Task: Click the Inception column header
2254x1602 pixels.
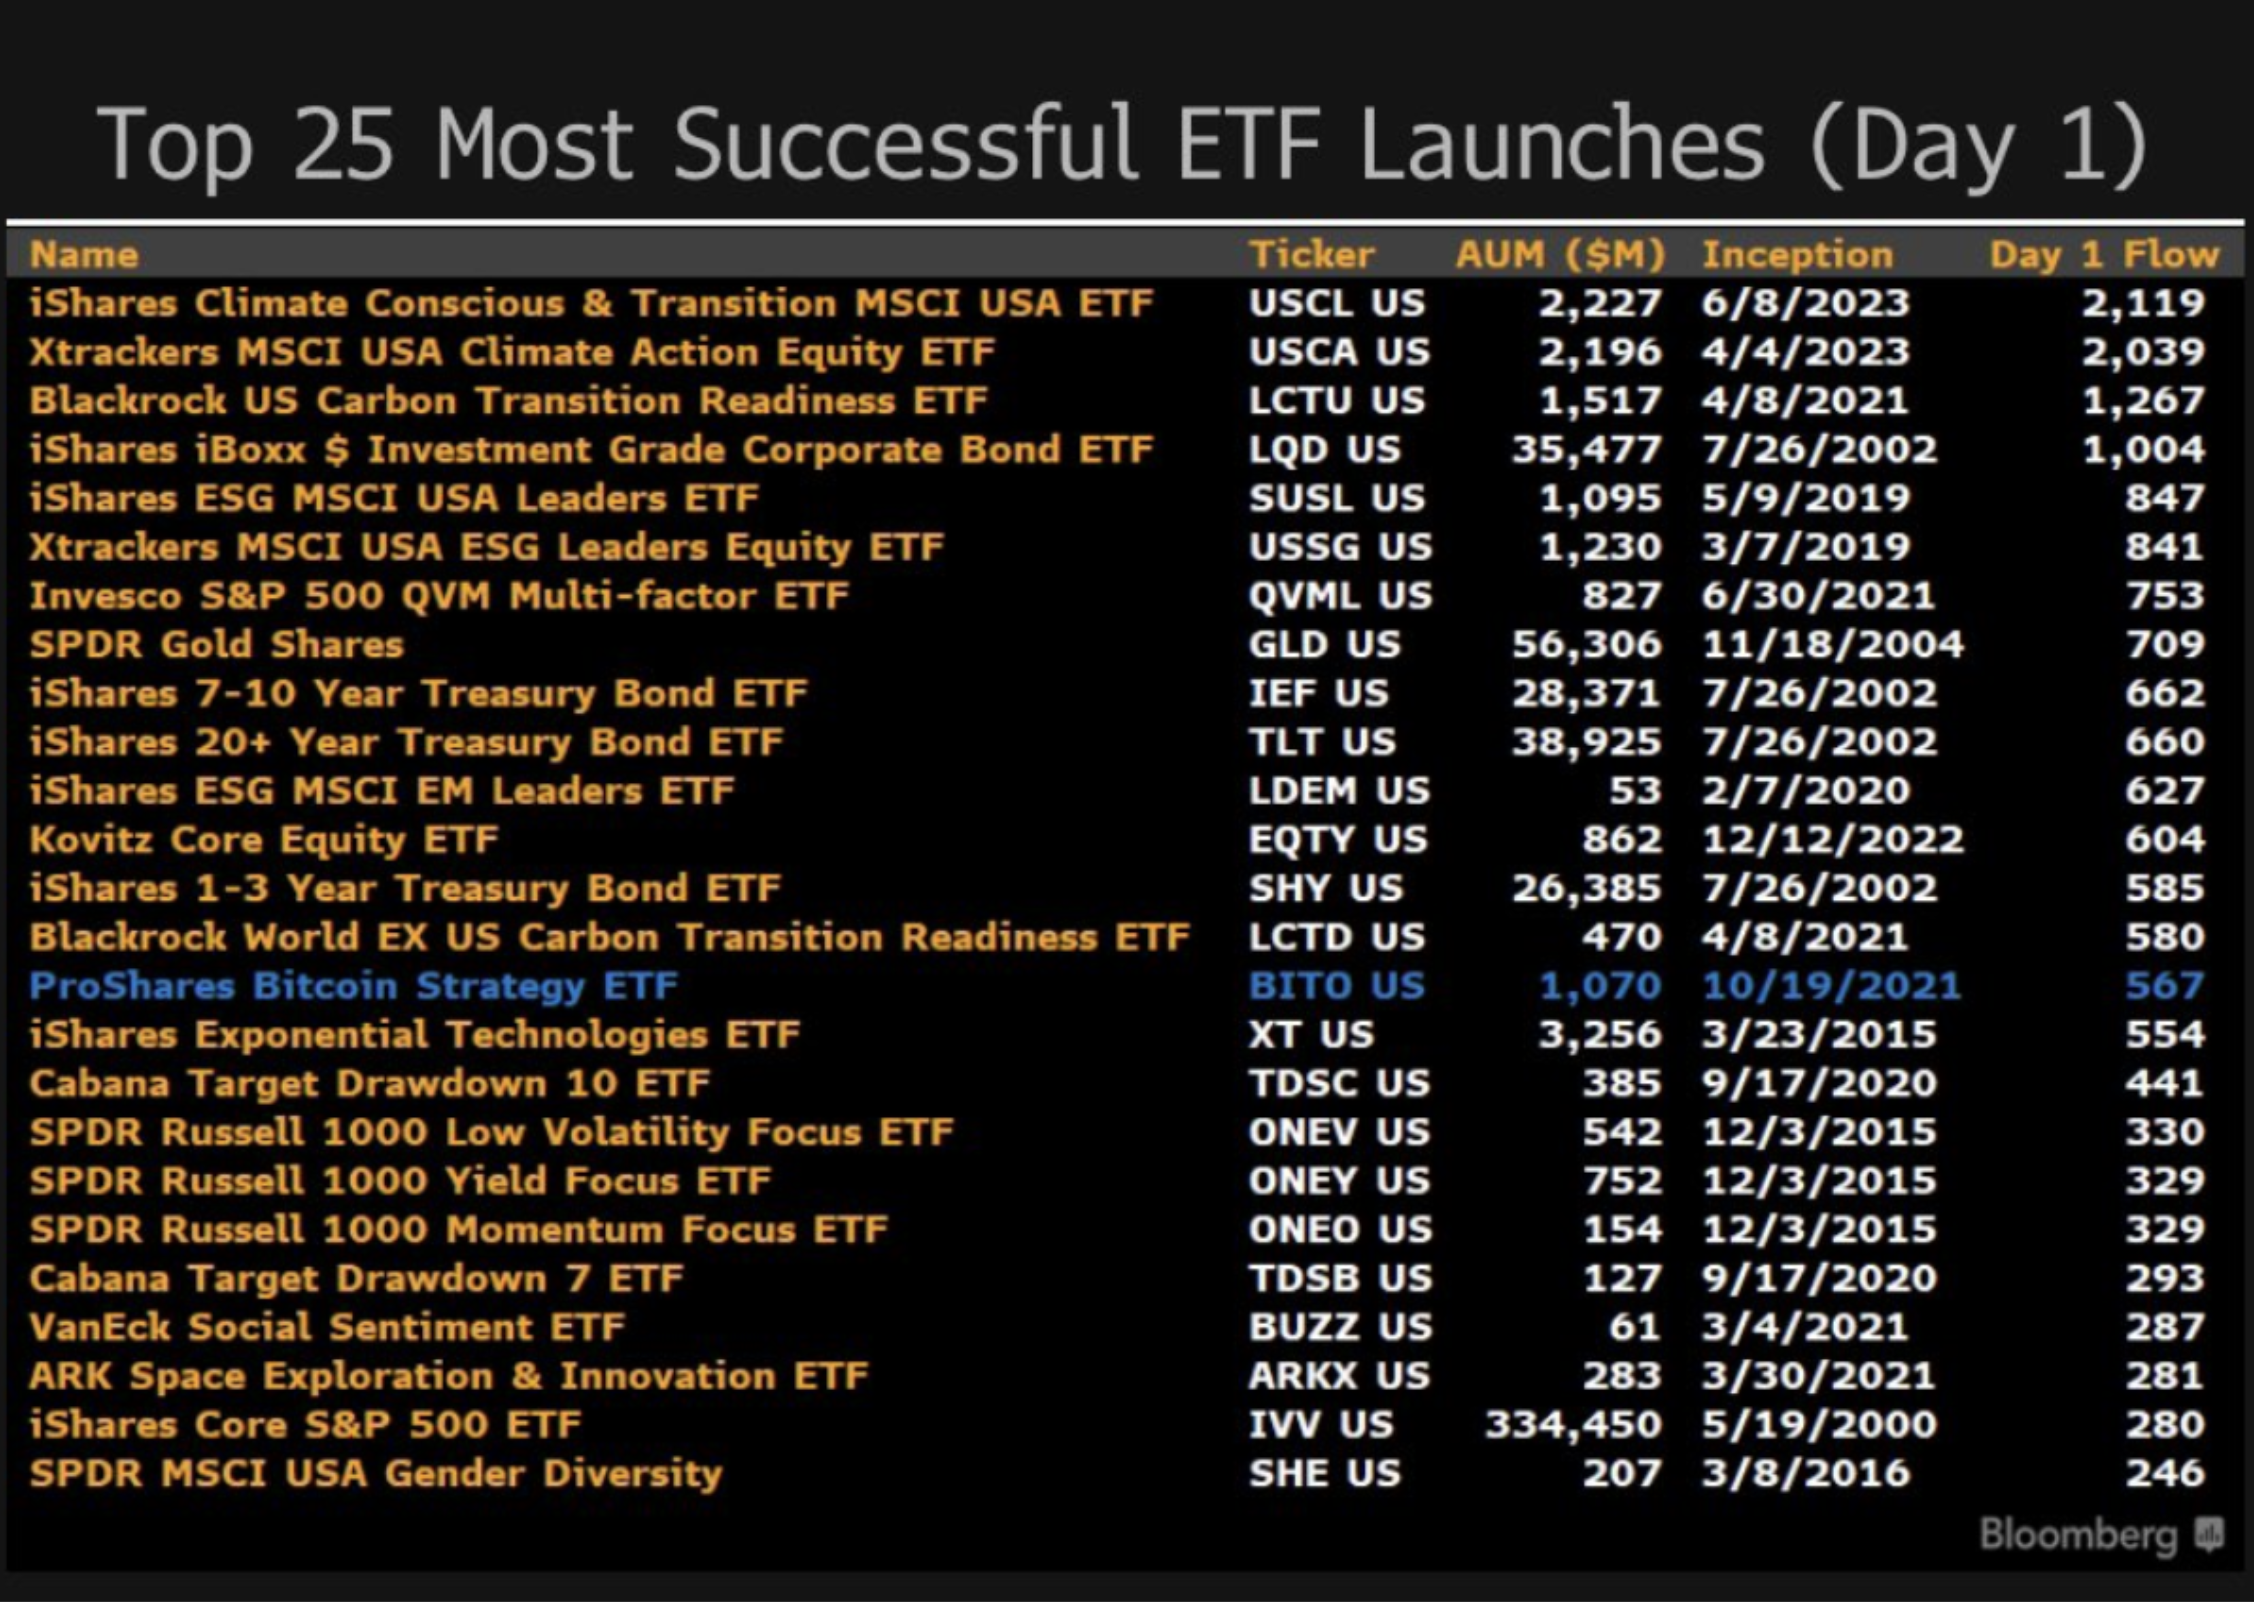Action: tap(1797, 255)
